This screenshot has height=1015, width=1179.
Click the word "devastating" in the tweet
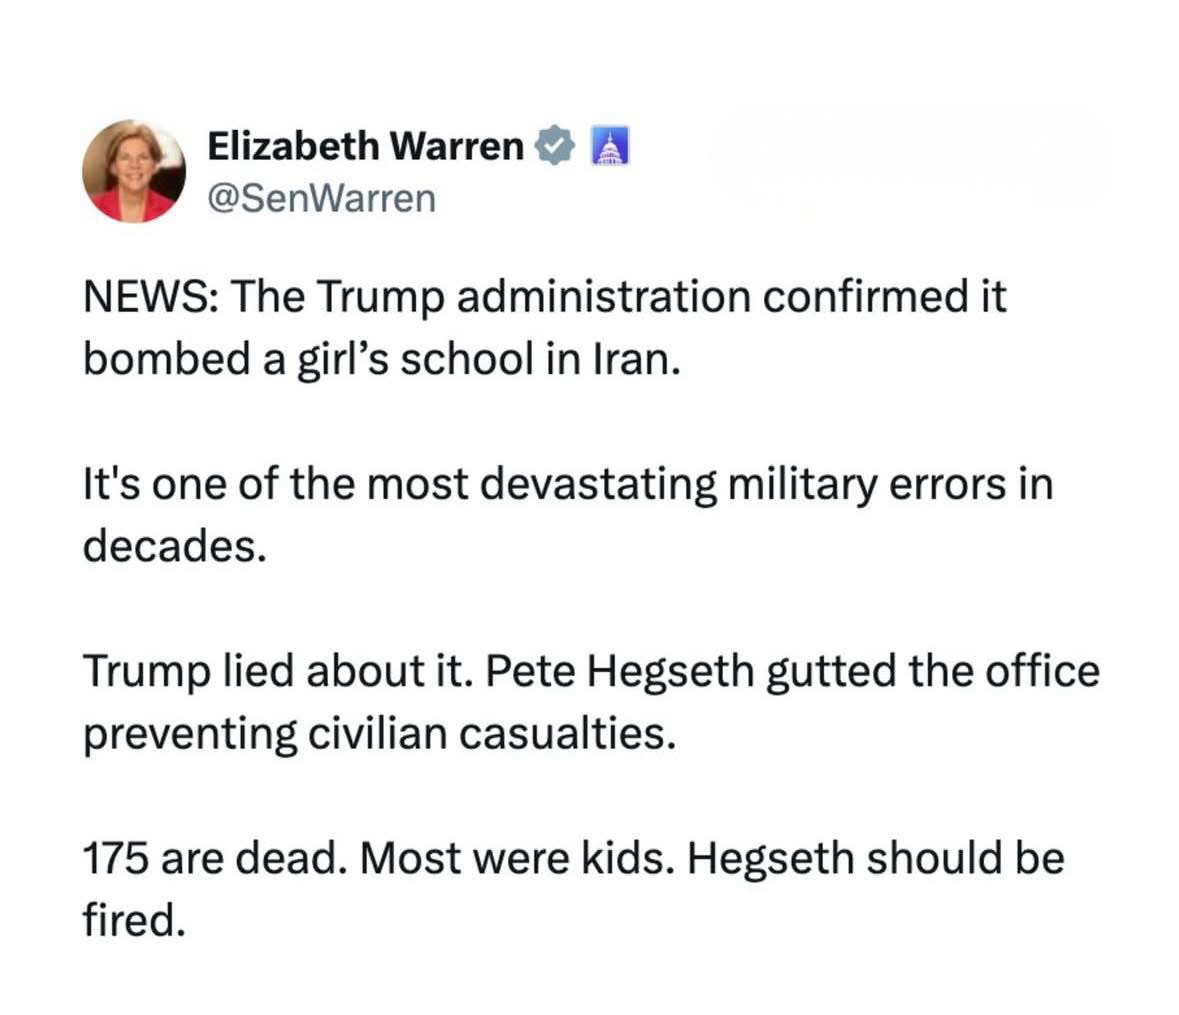pyautogui.click(x=599, y=484)
